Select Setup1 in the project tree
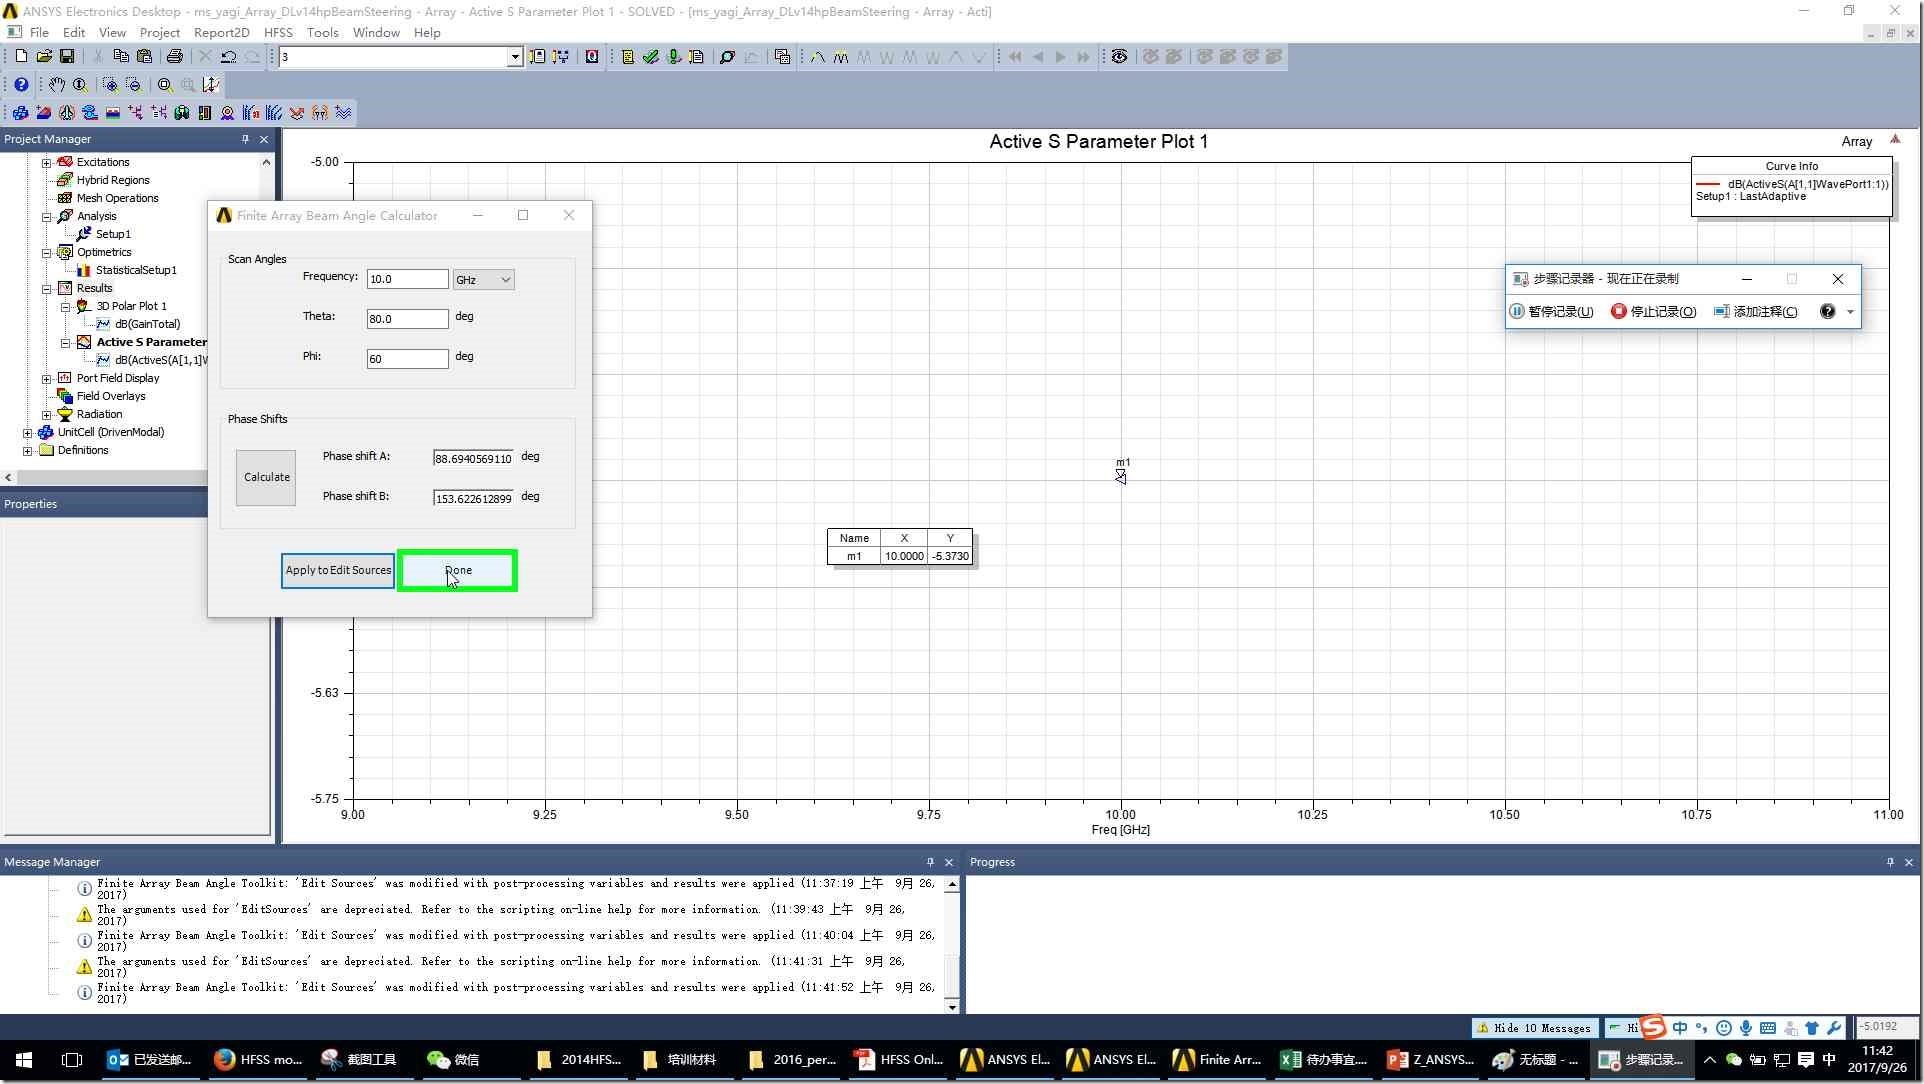The width and height of the screenshot is (1924, 1084). click(x=113, y=234)
